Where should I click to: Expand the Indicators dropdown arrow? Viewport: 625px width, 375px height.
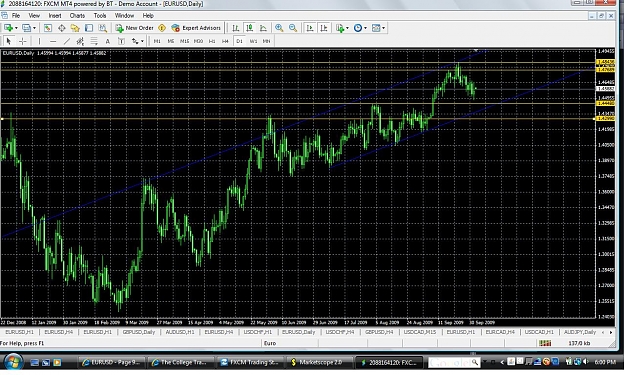347,28
